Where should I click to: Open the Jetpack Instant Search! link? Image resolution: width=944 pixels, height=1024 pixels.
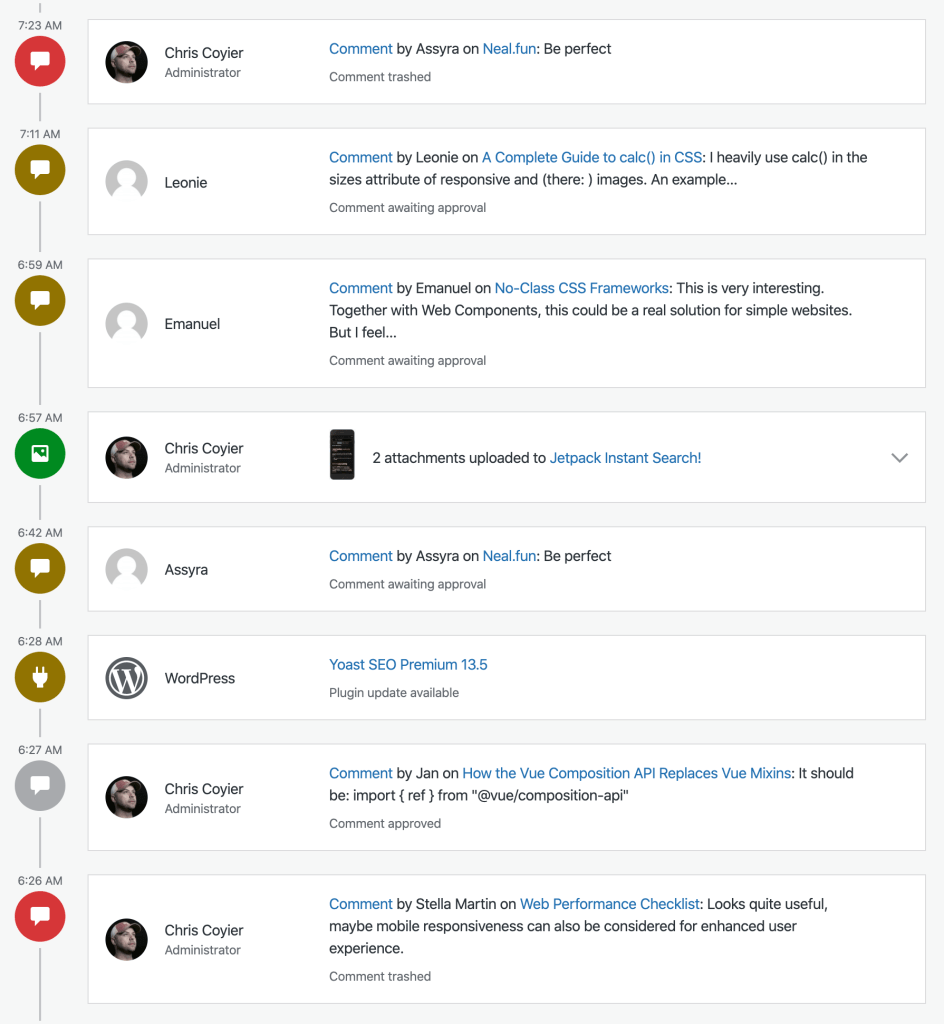625,458
